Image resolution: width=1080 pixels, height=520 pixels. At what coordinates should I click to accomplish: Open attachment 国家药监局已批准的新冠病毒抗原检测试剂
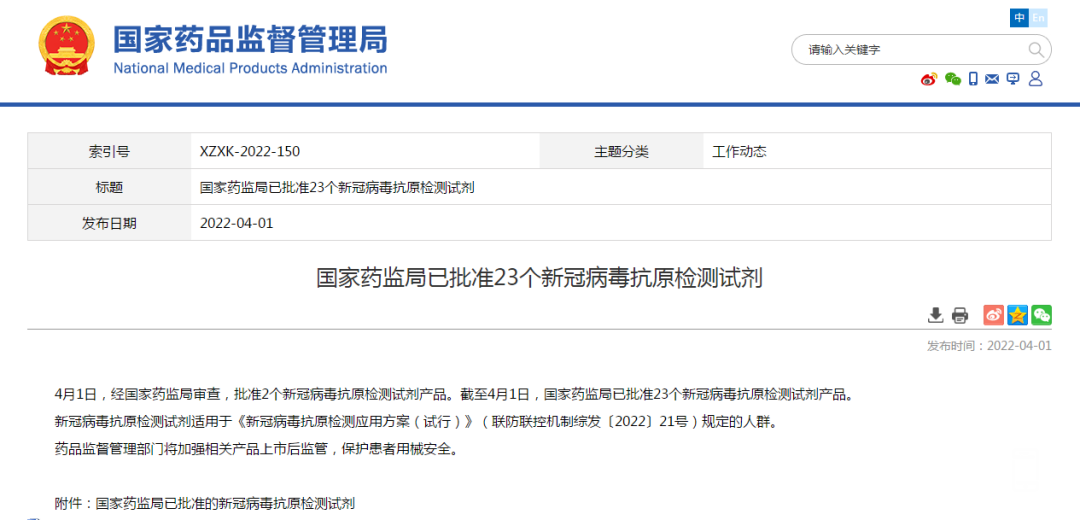point(225,503)
